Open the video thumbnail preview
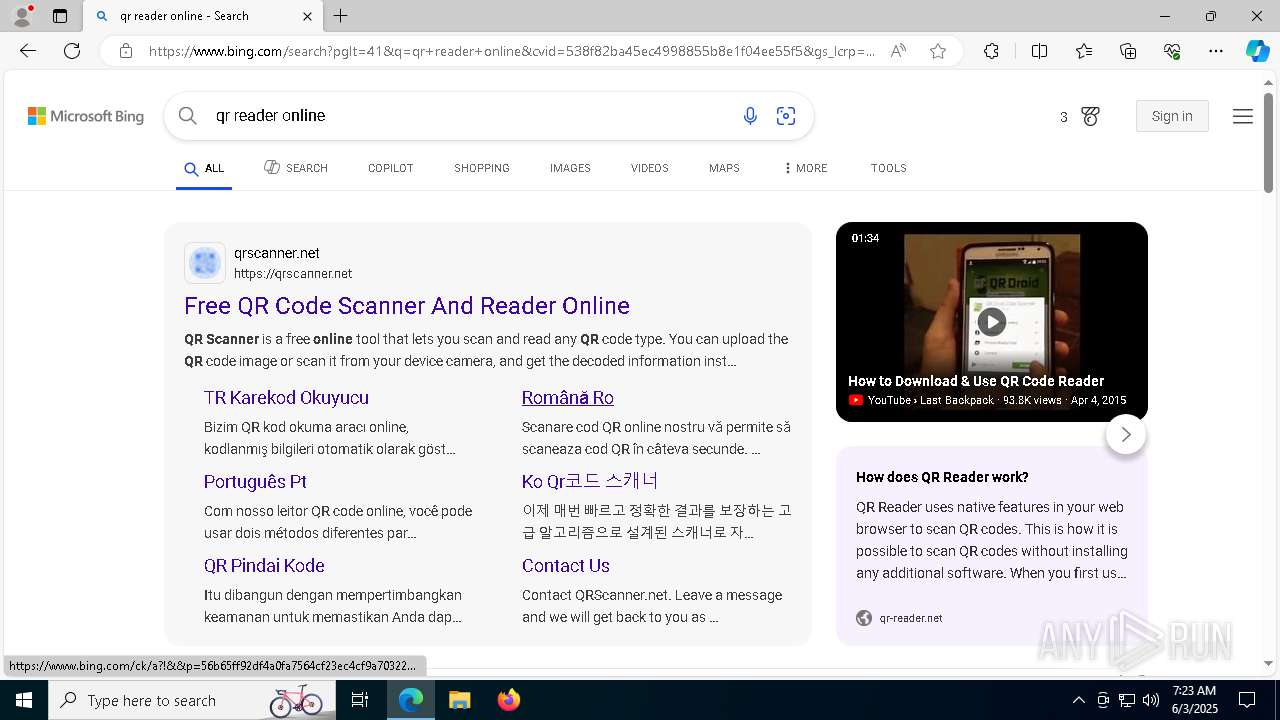The image size is (1280, 720). (x=992, y=322)
